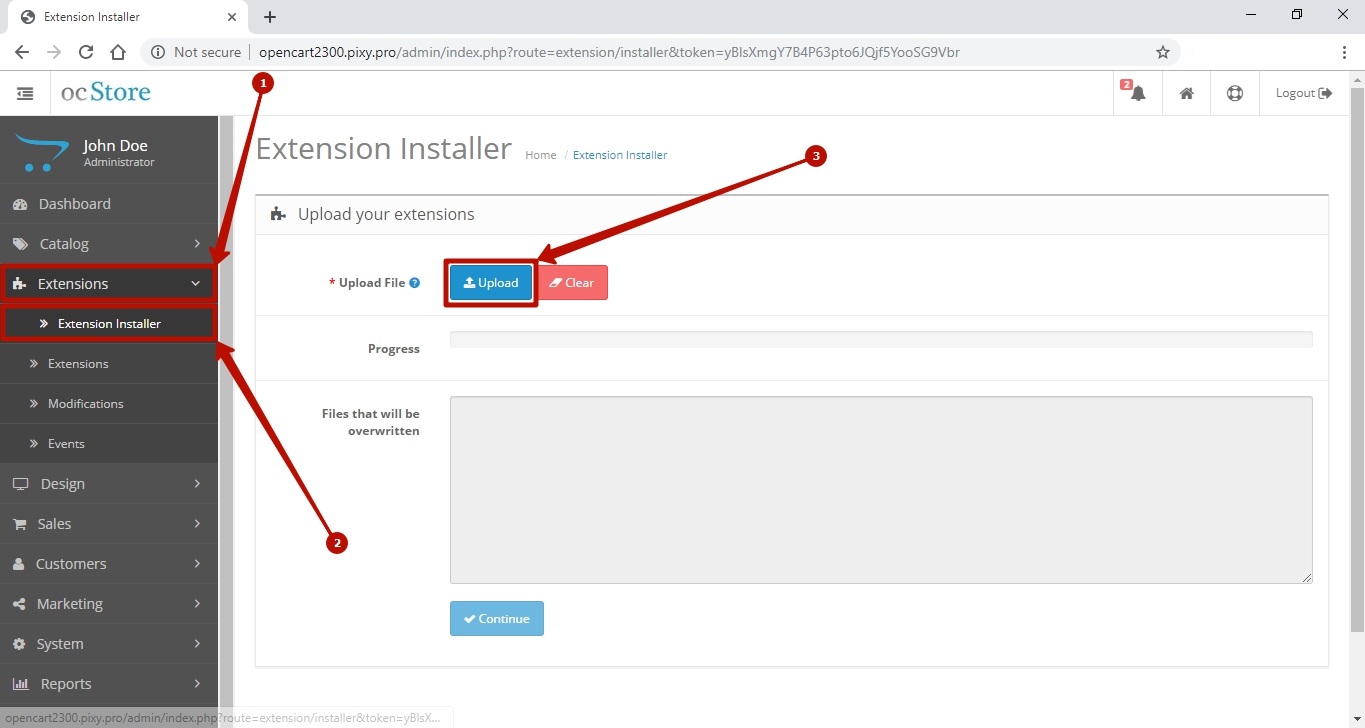Screen dimensions: 1365x728
Task: Select Events in the Extensions submenu
Action: click(66, 444)
